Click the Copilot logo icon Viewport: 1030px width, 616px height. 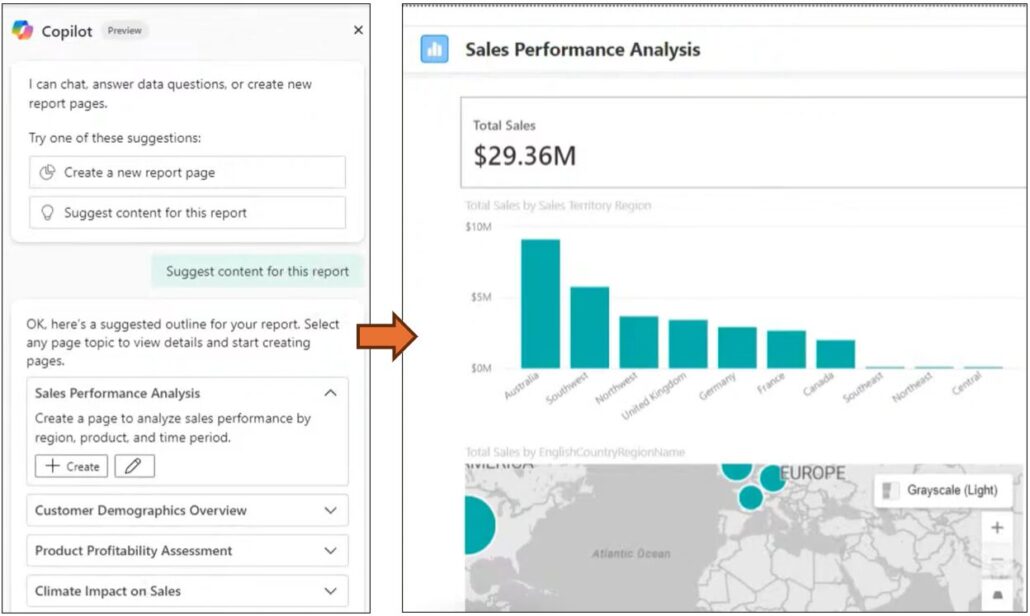[x=23, y=31]
